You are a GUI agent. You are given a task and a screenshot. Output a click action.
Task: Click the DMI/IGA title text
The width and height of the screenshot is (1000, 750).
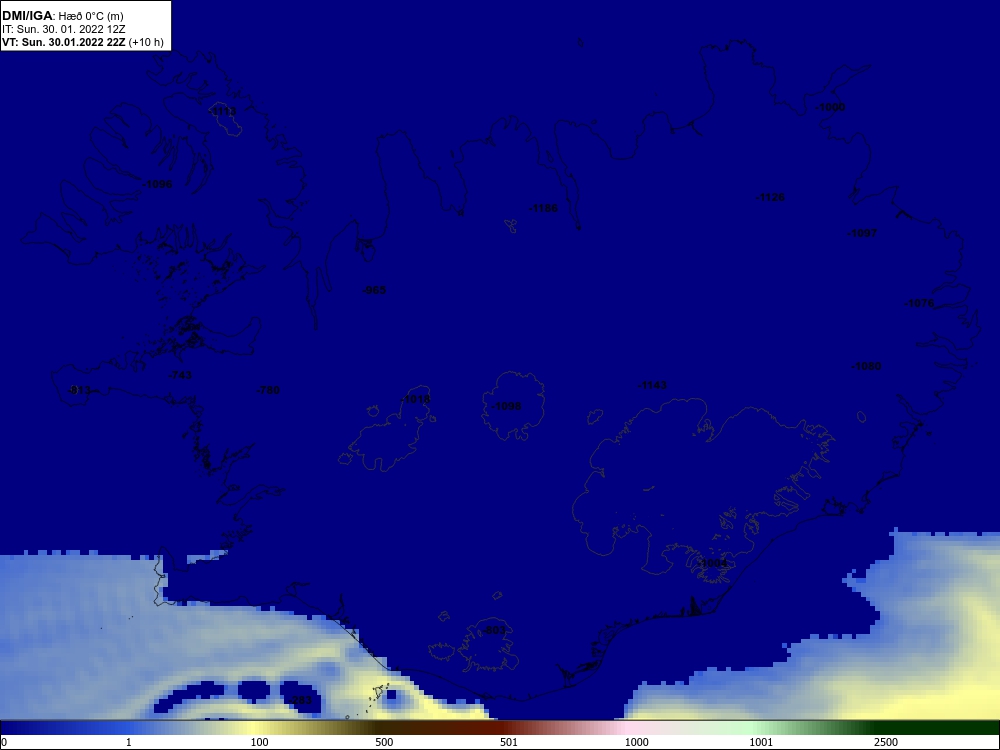(x=62, y=16)
